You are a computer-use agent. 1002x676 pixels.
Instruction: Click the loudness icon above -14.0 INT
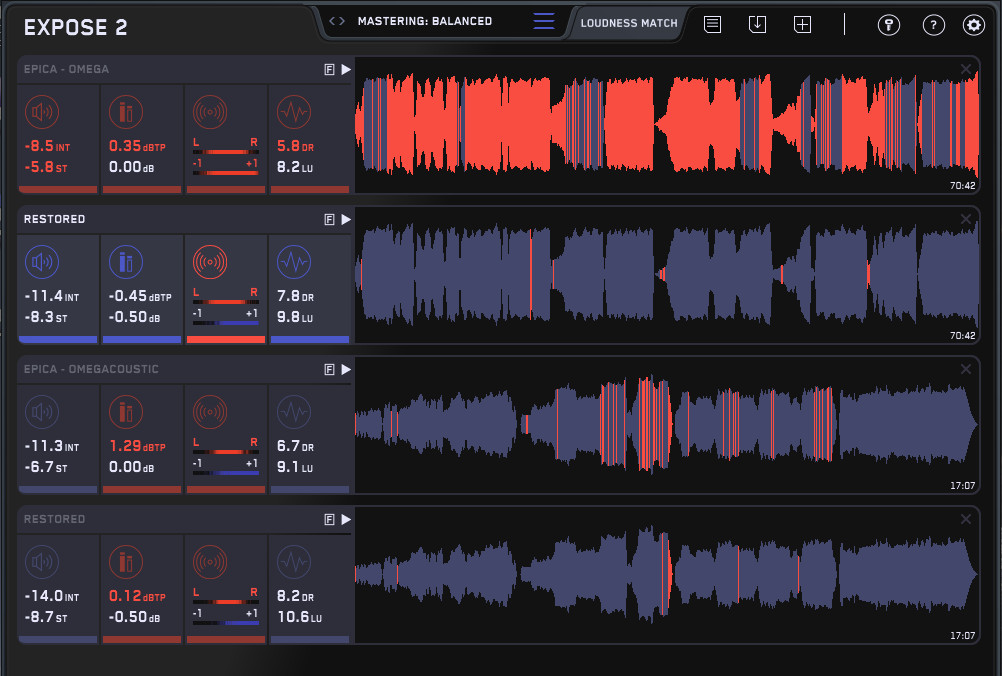coord(42,562)
